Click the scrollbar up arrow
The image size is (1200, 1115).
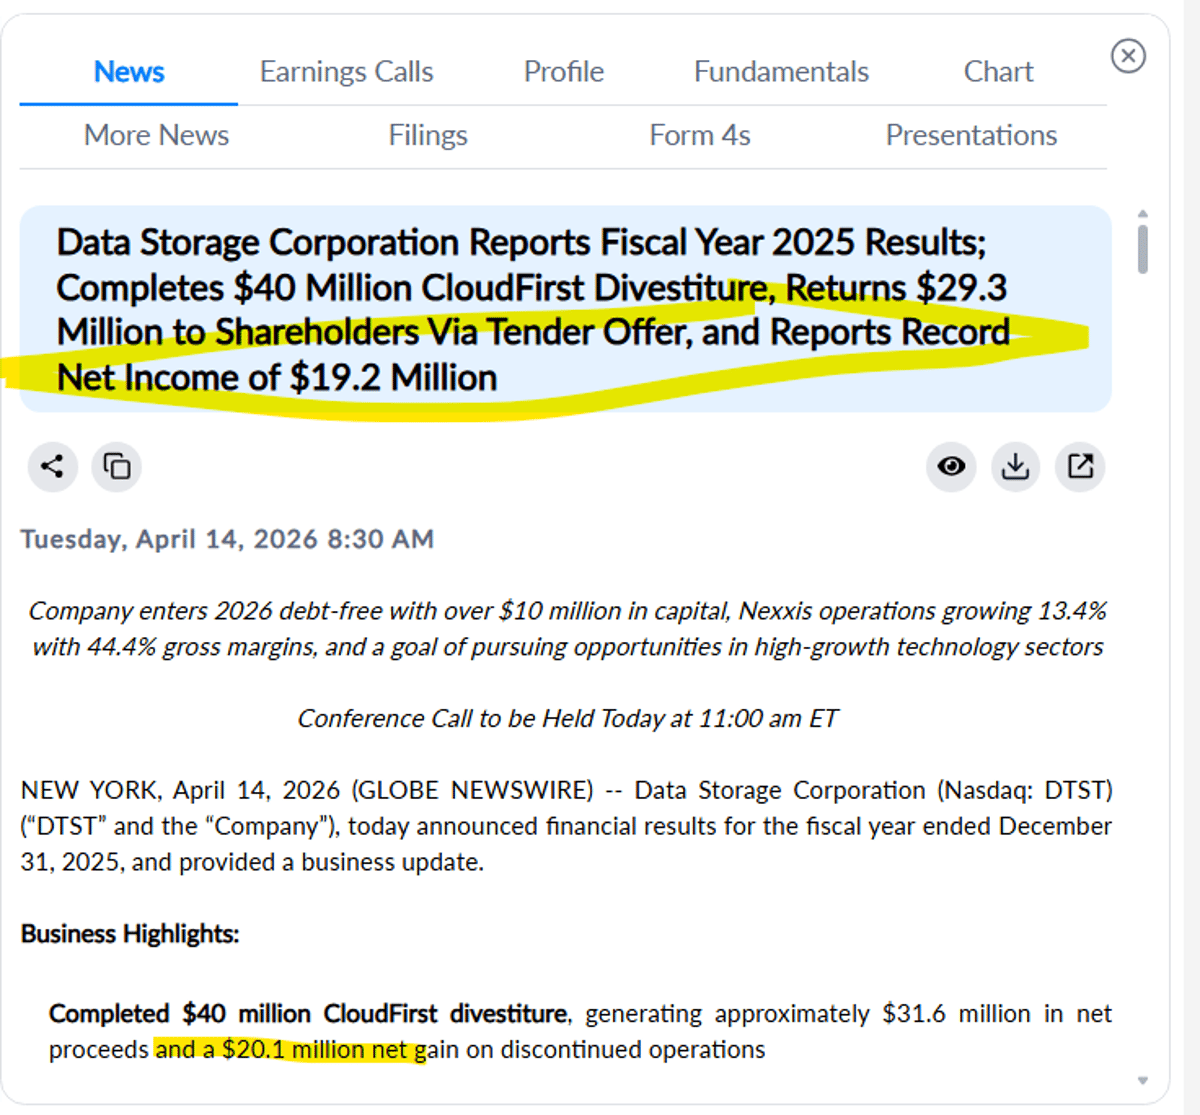[x=1143, y=212]
